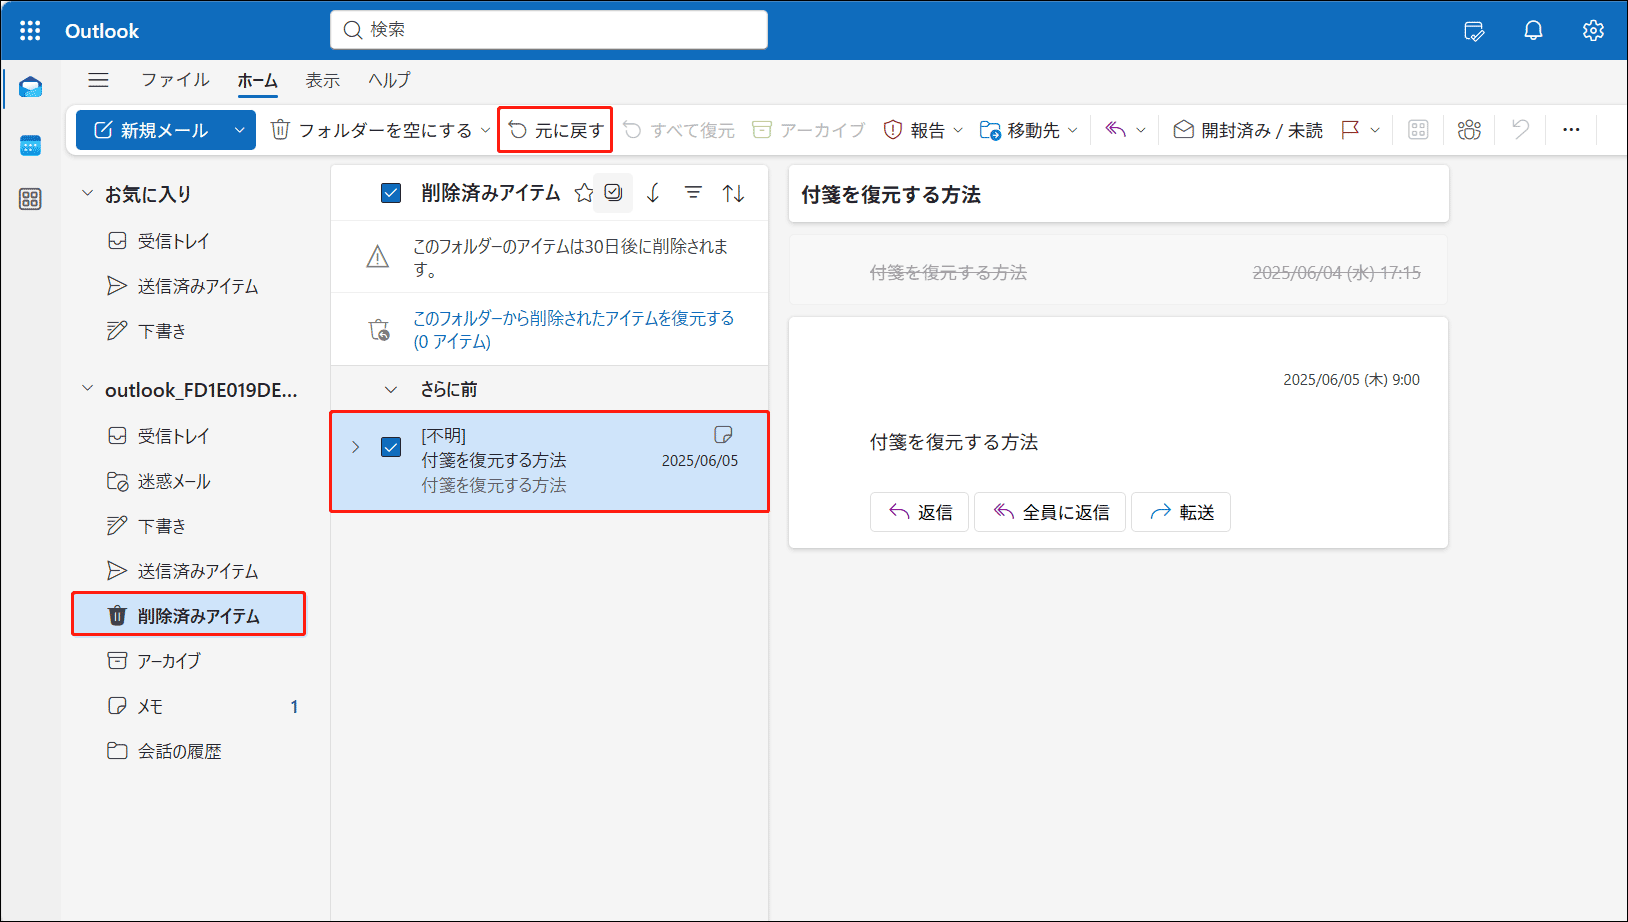Click in the 検索 search field
The width and height of the screenshot is (1628, 922).
pyautogui.click(x=548, y=29)
